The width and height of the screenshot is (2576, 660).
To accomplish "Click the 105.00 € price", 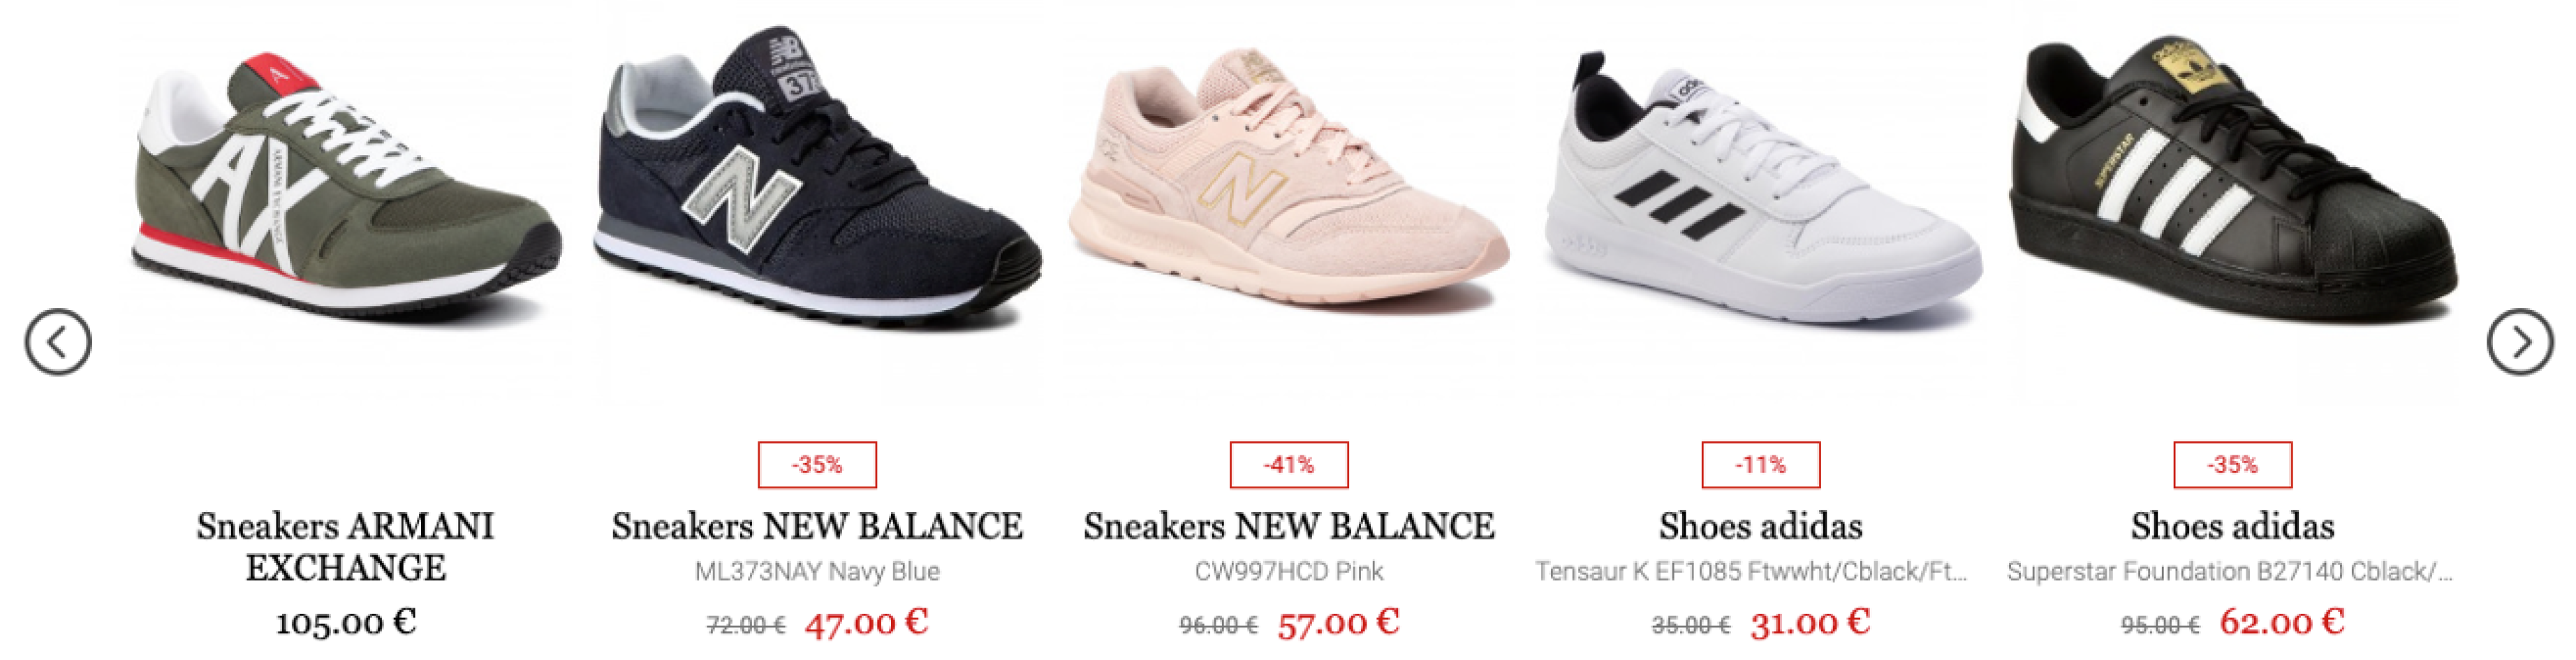I will [345, 622].
